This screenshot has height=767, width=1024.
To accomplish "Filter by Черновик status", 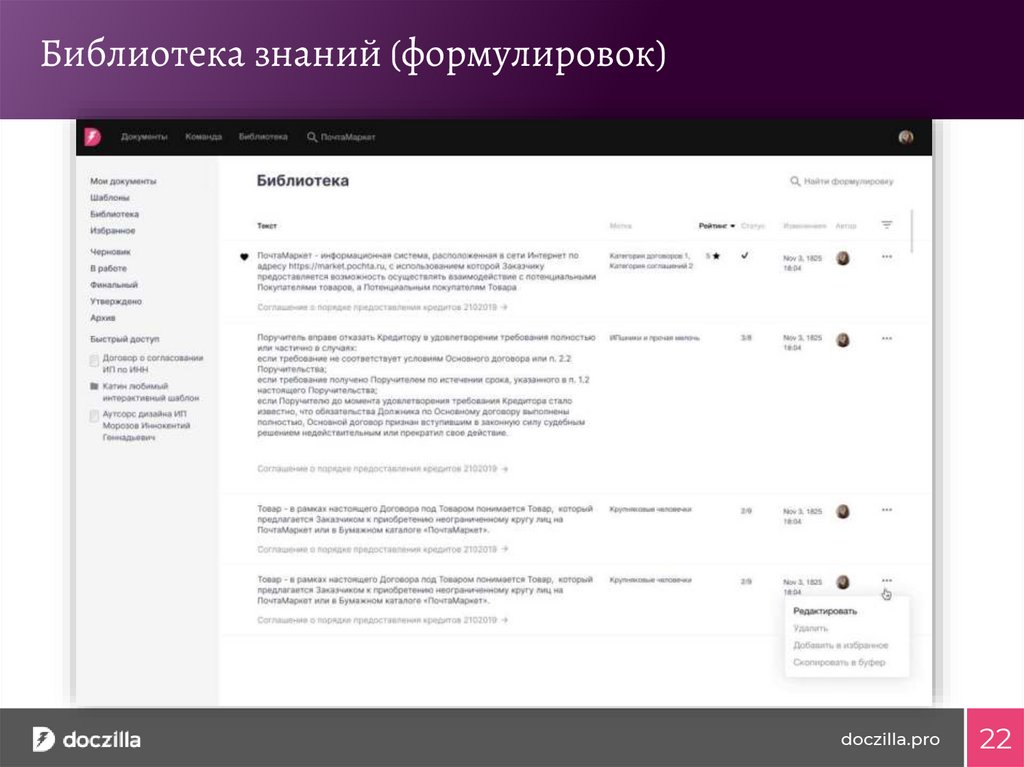I will pyautogui.click(x=110, y=252).
